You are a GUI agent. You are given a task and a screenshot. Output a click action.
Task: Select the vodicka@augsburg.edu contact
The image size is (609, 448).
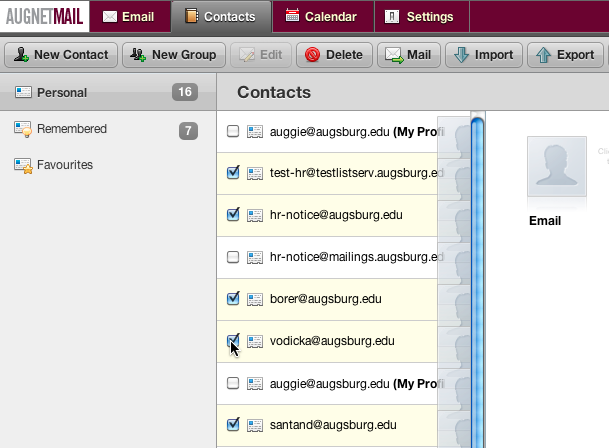pos(343,341)
